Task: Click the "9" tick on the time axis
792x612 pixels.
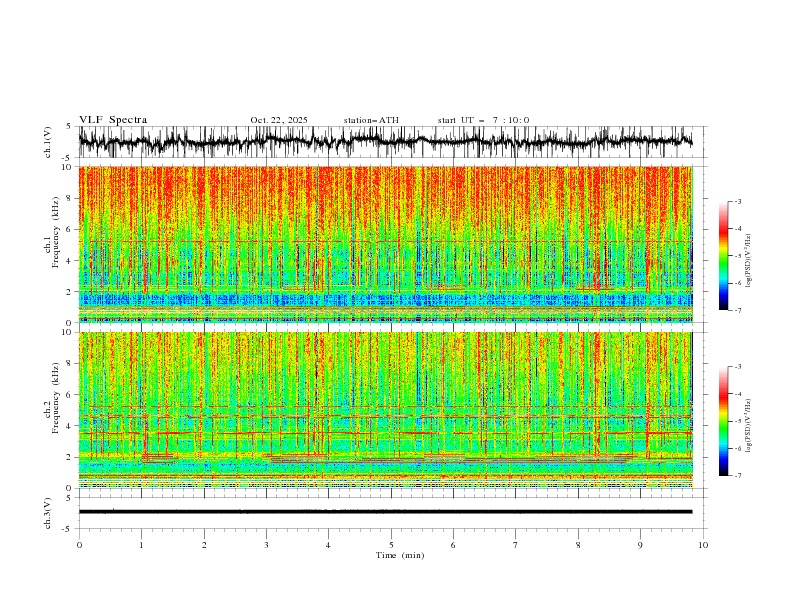Action: click(x=640, y=545)
